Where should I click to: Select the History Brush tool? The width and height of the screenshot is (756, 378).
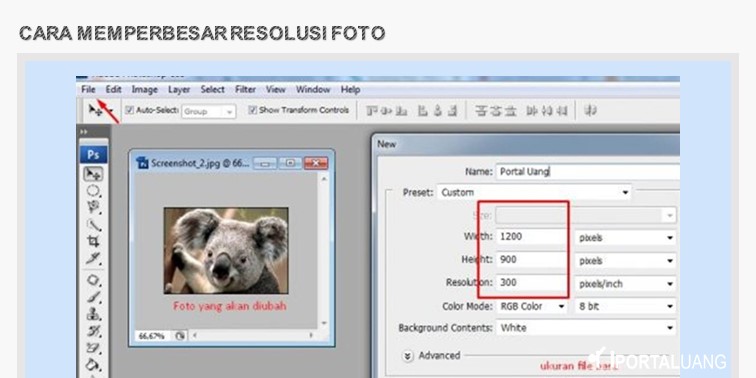[93, 331]
